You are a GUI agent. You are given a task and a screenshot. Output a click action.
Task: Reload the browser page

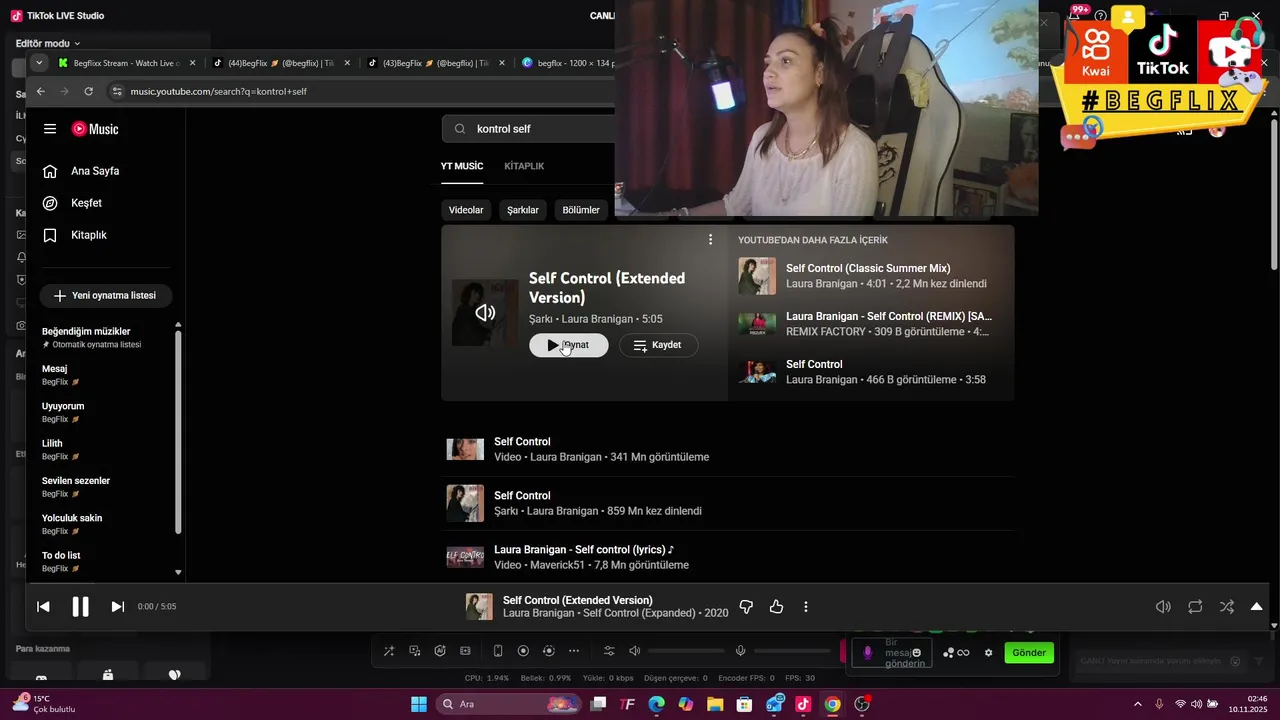[x=88, y=91]
